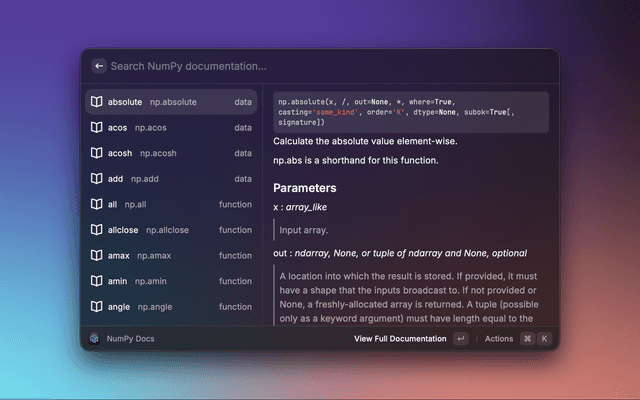Click the NumPy Docs extension icon

94,339
